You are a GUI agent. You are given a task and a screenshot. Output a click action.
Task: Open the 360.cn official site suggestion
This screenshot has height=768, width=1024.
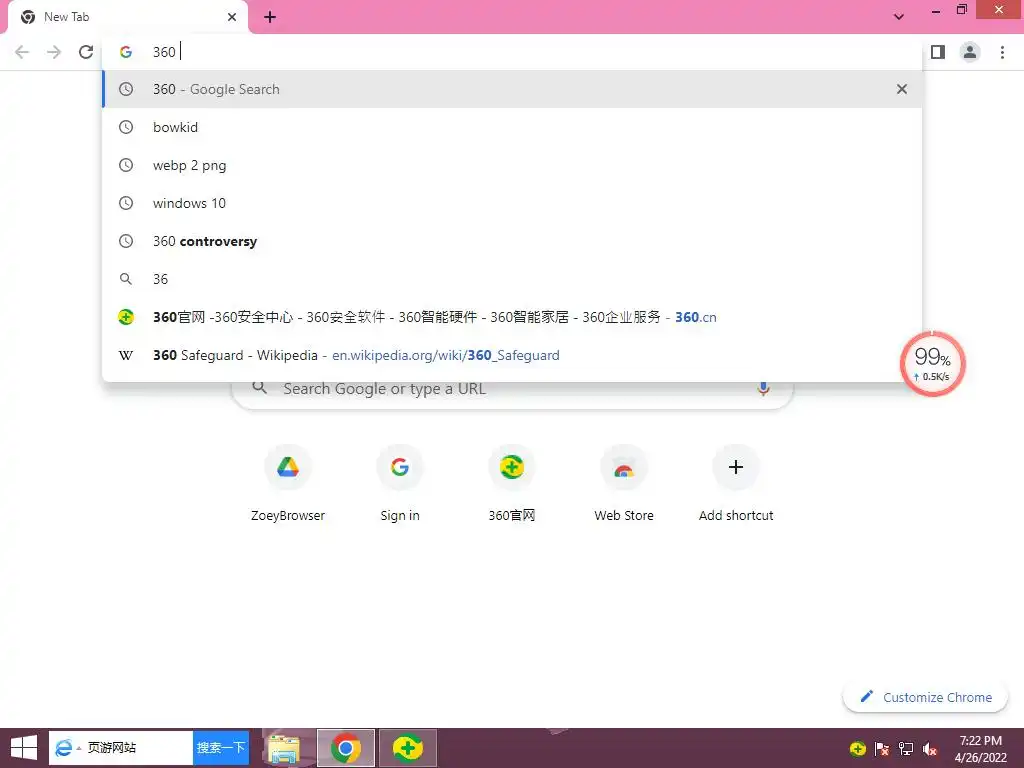point(512,317)
